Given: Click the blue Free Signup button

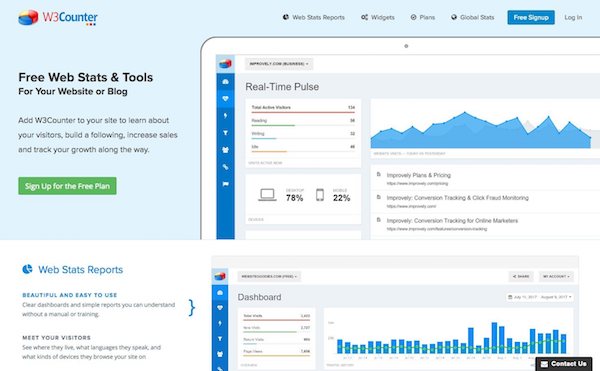Looking at the screenshot, I should (531, 17).
